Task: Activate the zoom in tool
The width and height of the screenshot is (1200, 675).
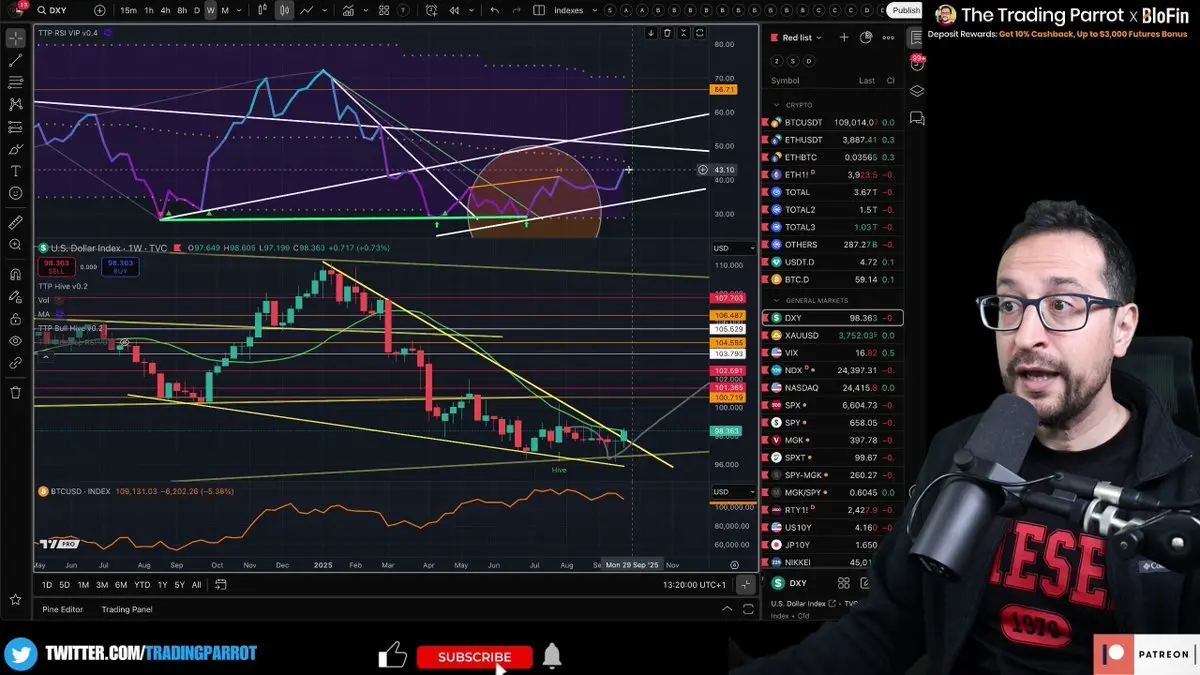Action: tap(15, 245)
